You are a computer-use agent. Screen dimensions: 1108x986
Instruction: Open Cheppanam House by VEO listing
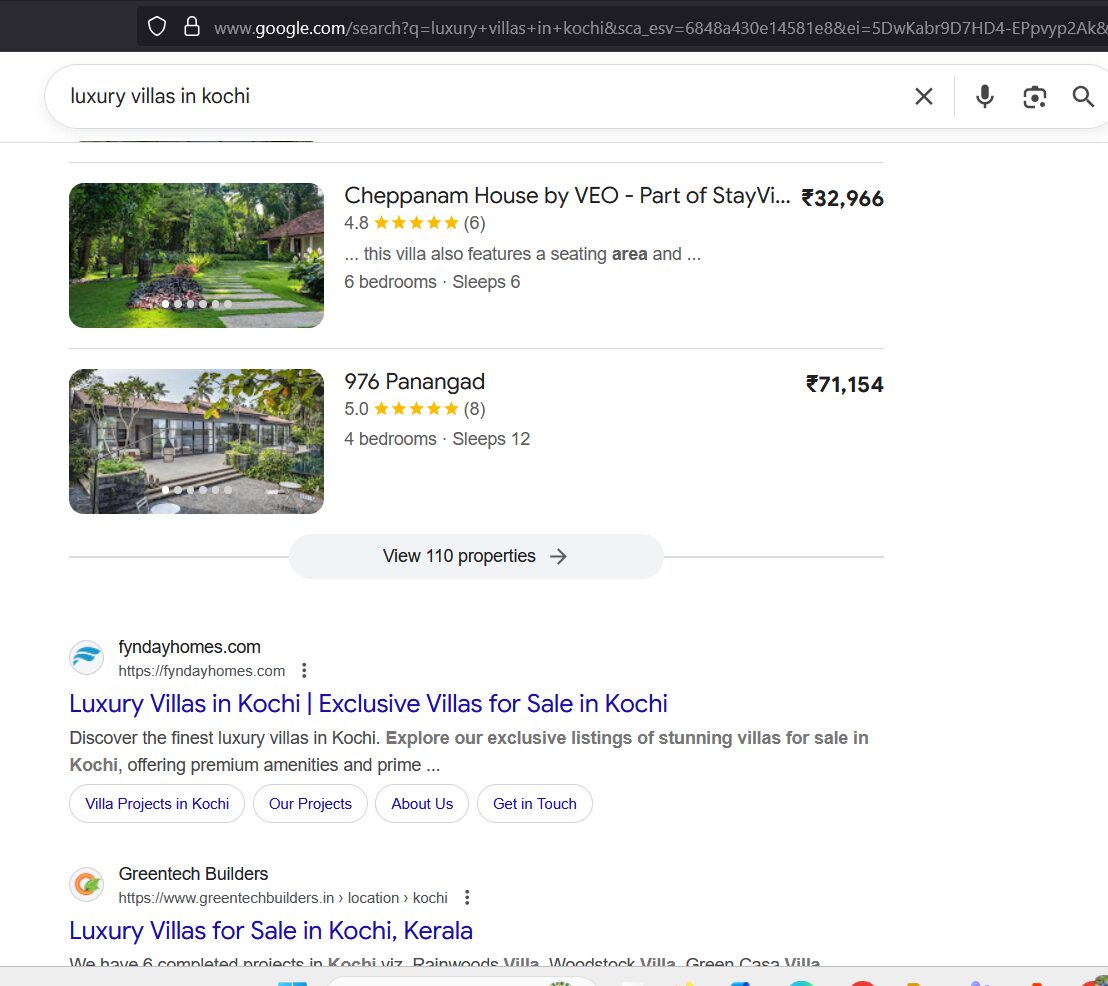(567, 195)
